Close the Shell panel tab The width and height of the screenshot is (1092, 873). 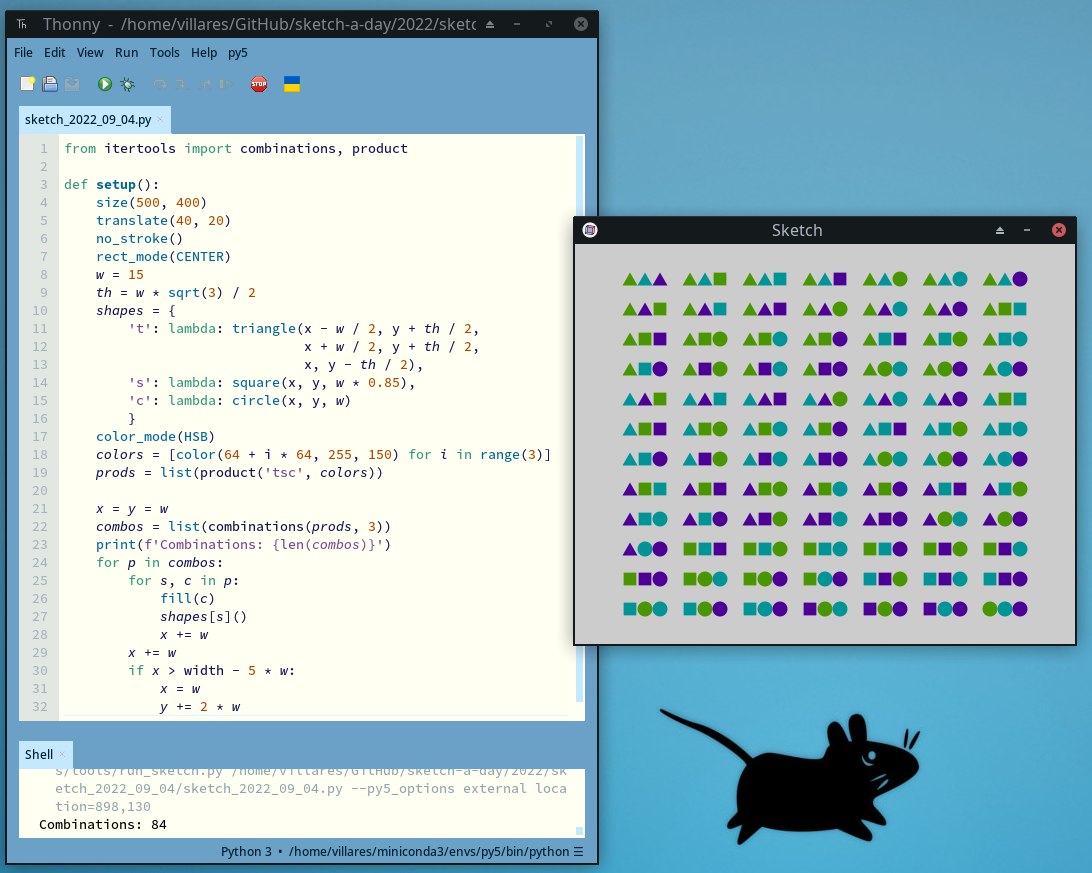click(62, 755)
